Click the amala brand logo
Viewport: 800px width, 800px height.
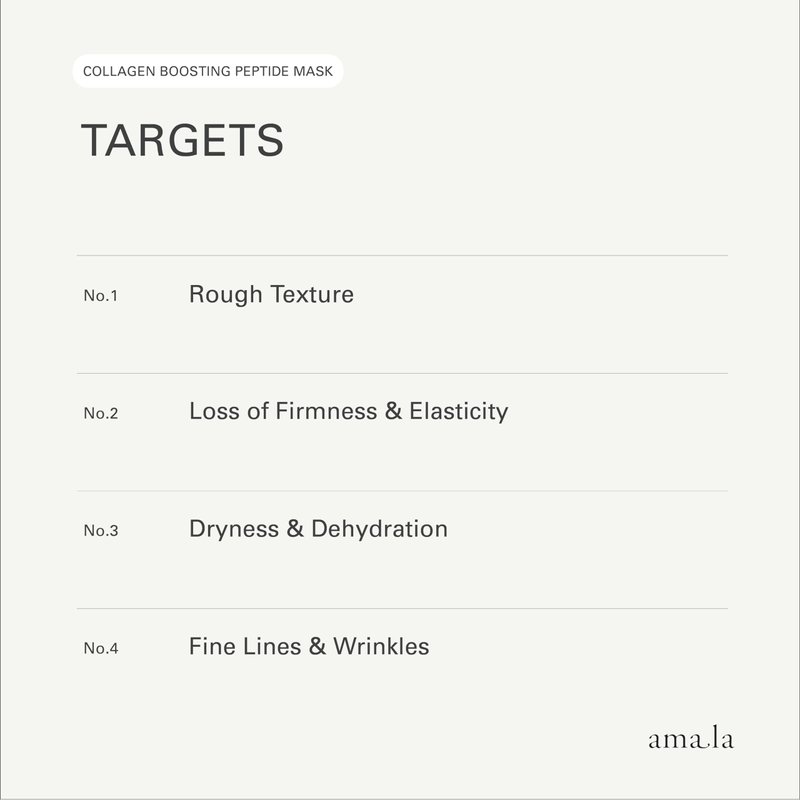pyautogui.click(x=690, y=740)
